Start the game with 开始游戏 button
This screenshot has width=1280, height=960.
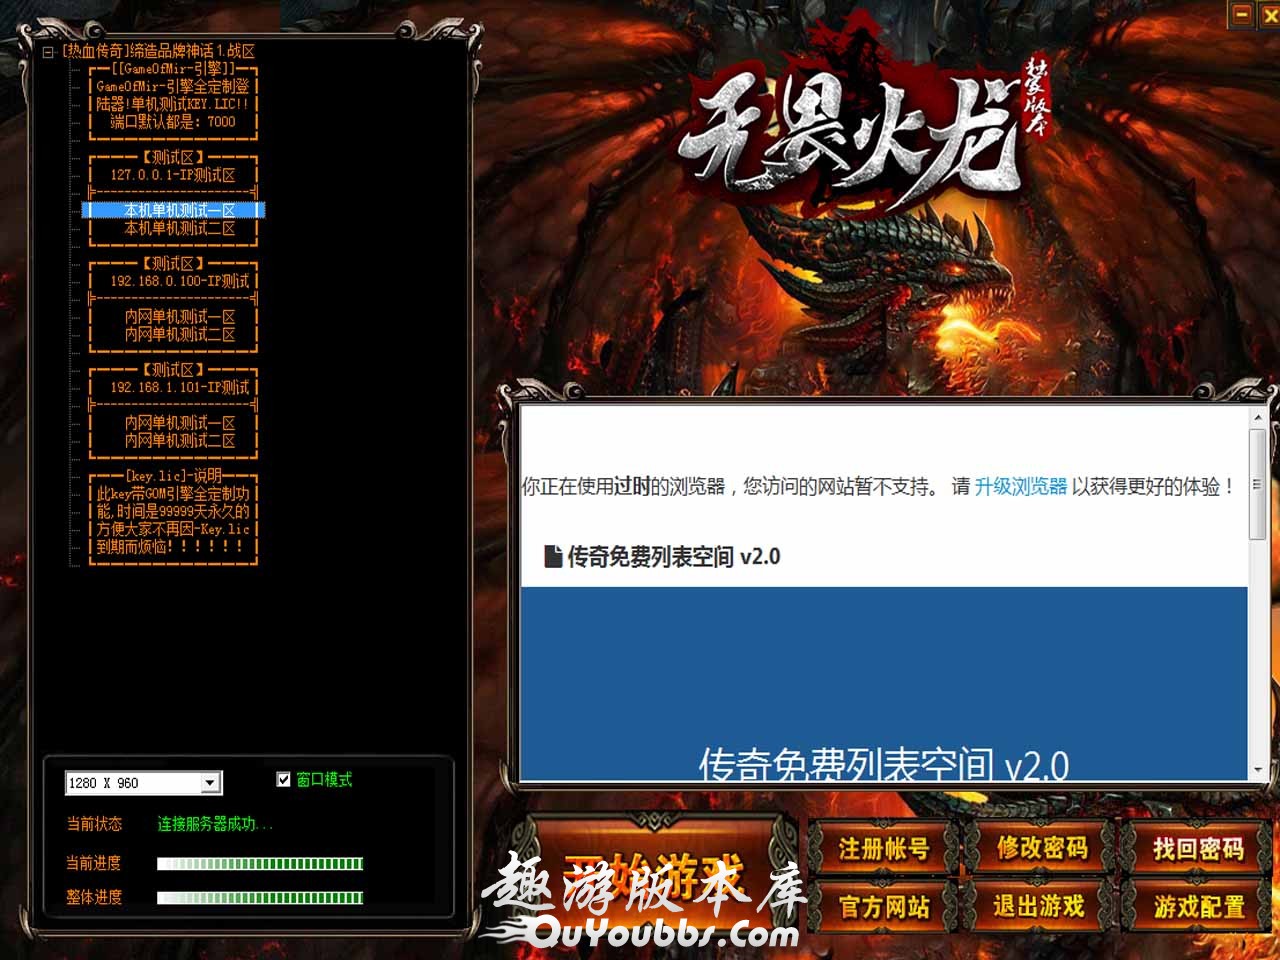(655, 877)
